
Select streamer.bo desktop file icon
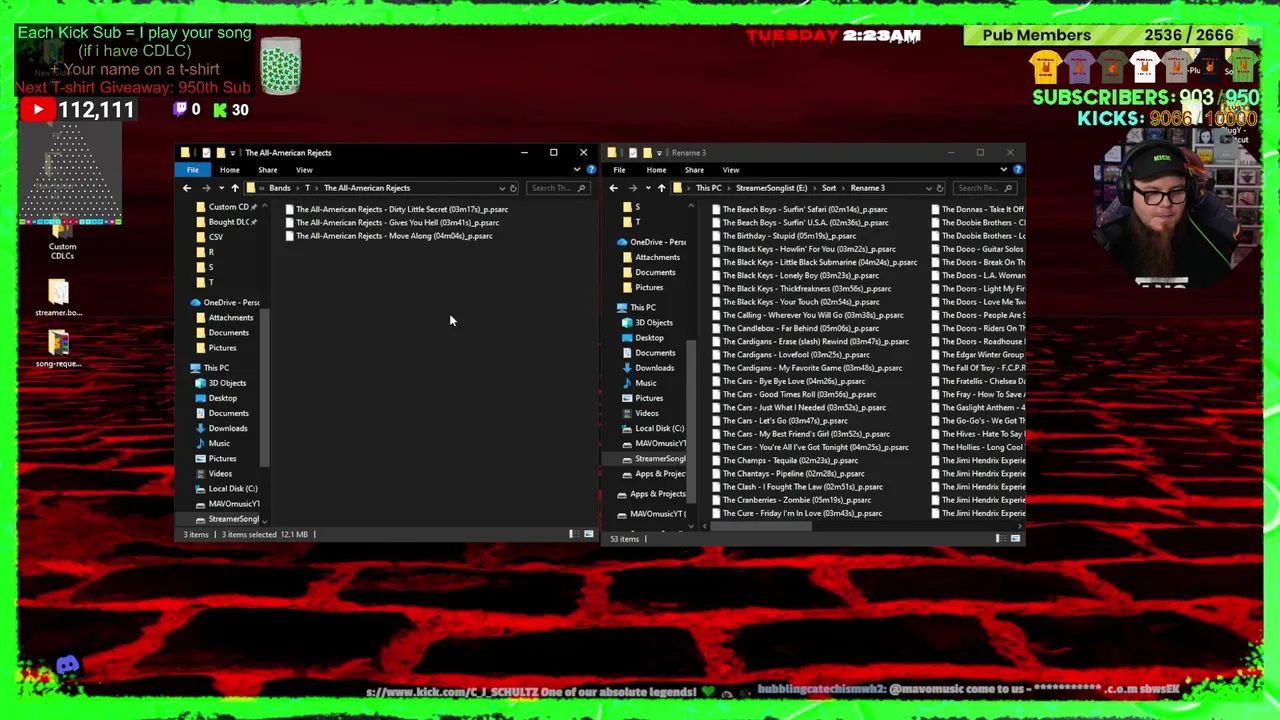pos(58,298)
